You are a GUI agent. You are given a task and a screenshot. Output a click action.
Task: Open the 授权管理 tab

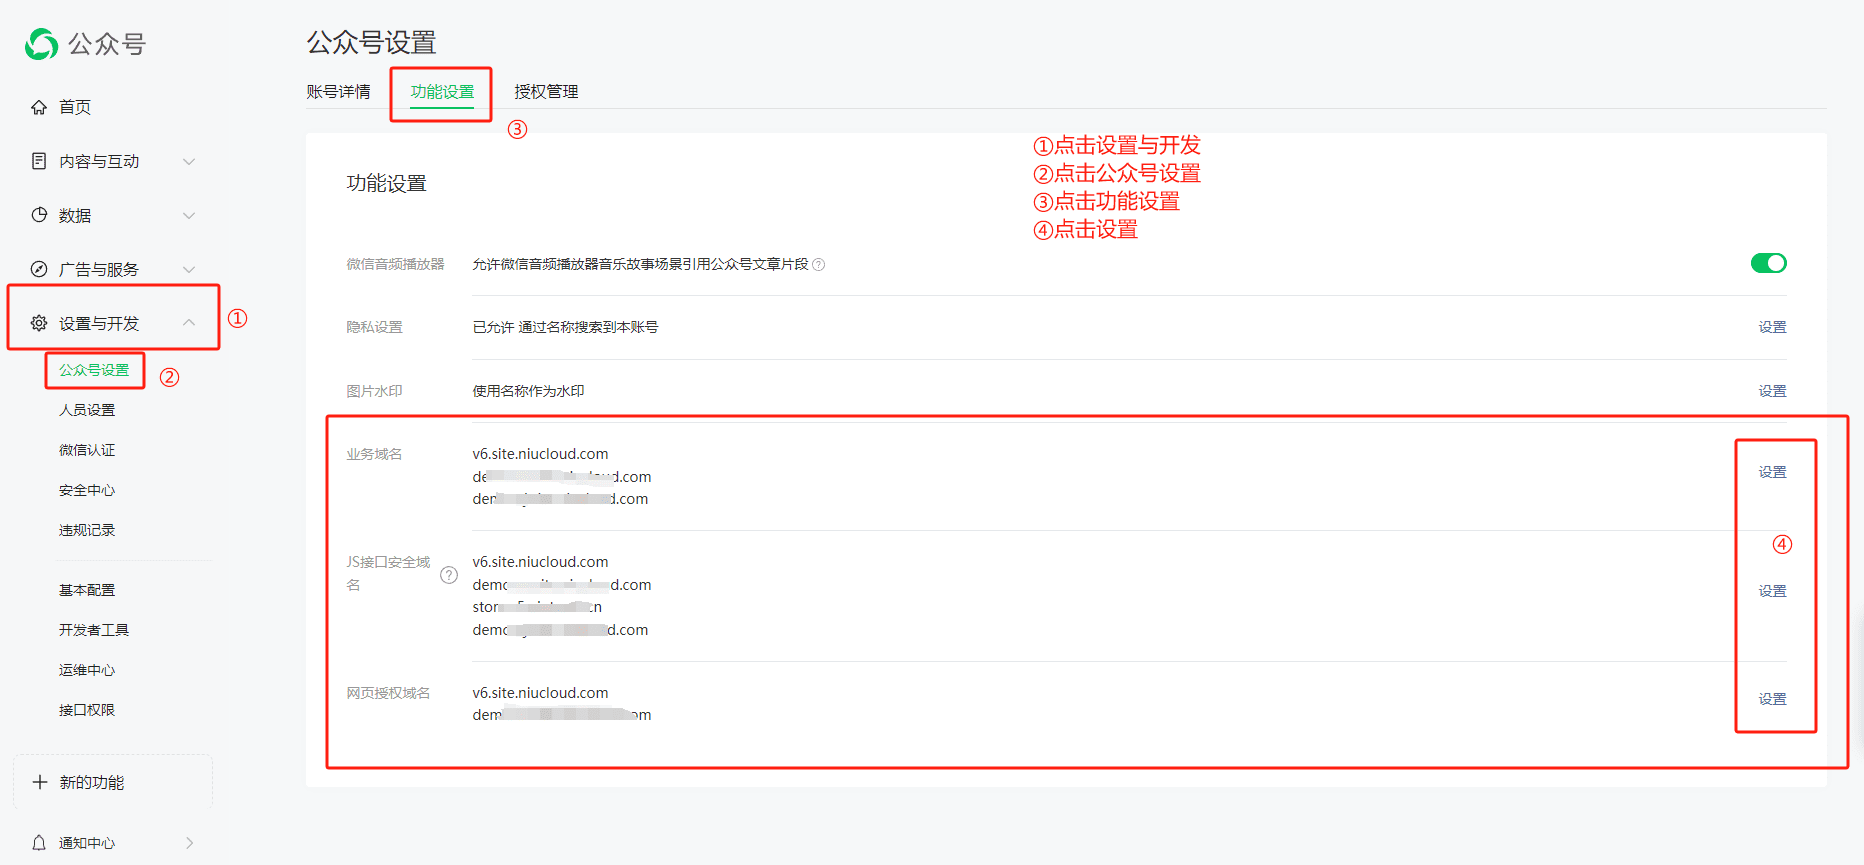pyautogui.click(x=546, y=92)
